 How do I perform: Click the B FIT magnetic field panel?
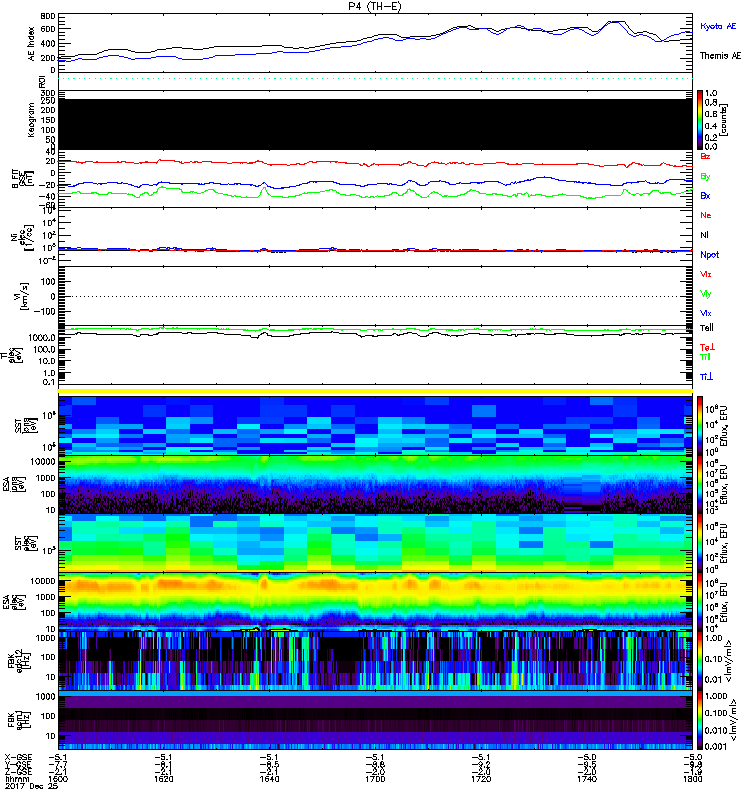point(375,179)
